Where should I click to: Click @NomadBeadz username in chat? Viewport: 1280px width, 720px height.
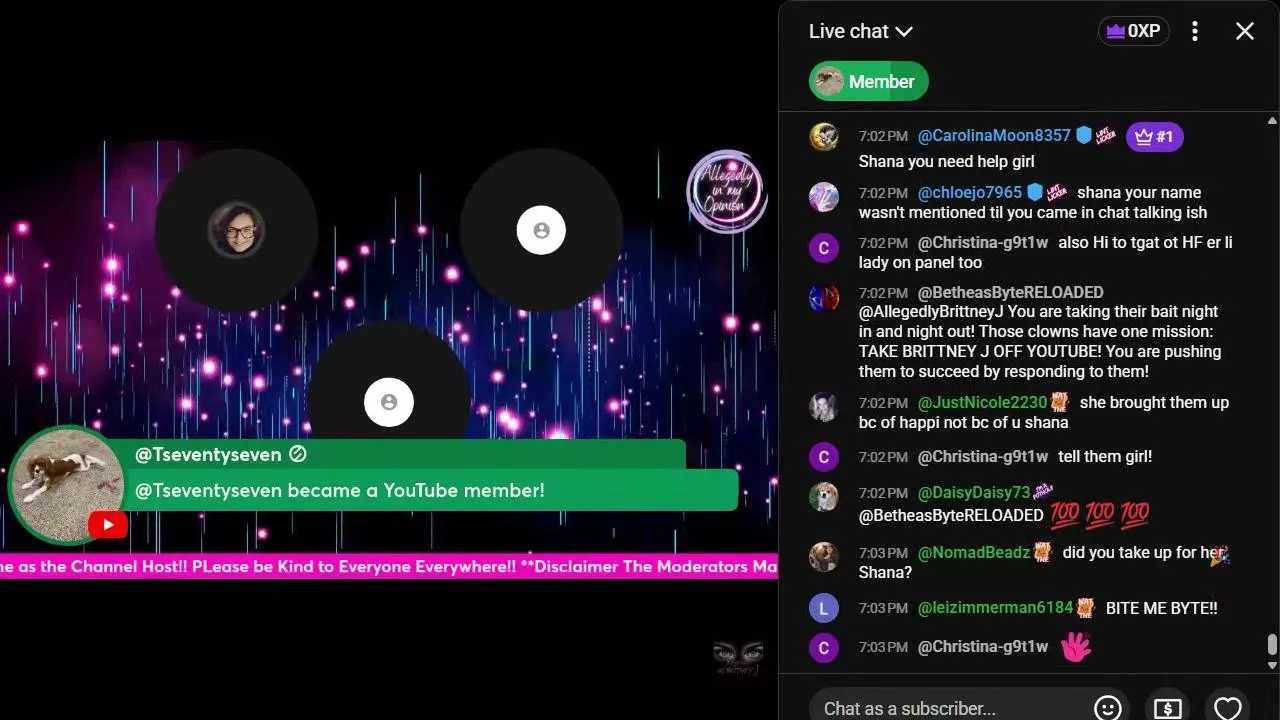973,552
